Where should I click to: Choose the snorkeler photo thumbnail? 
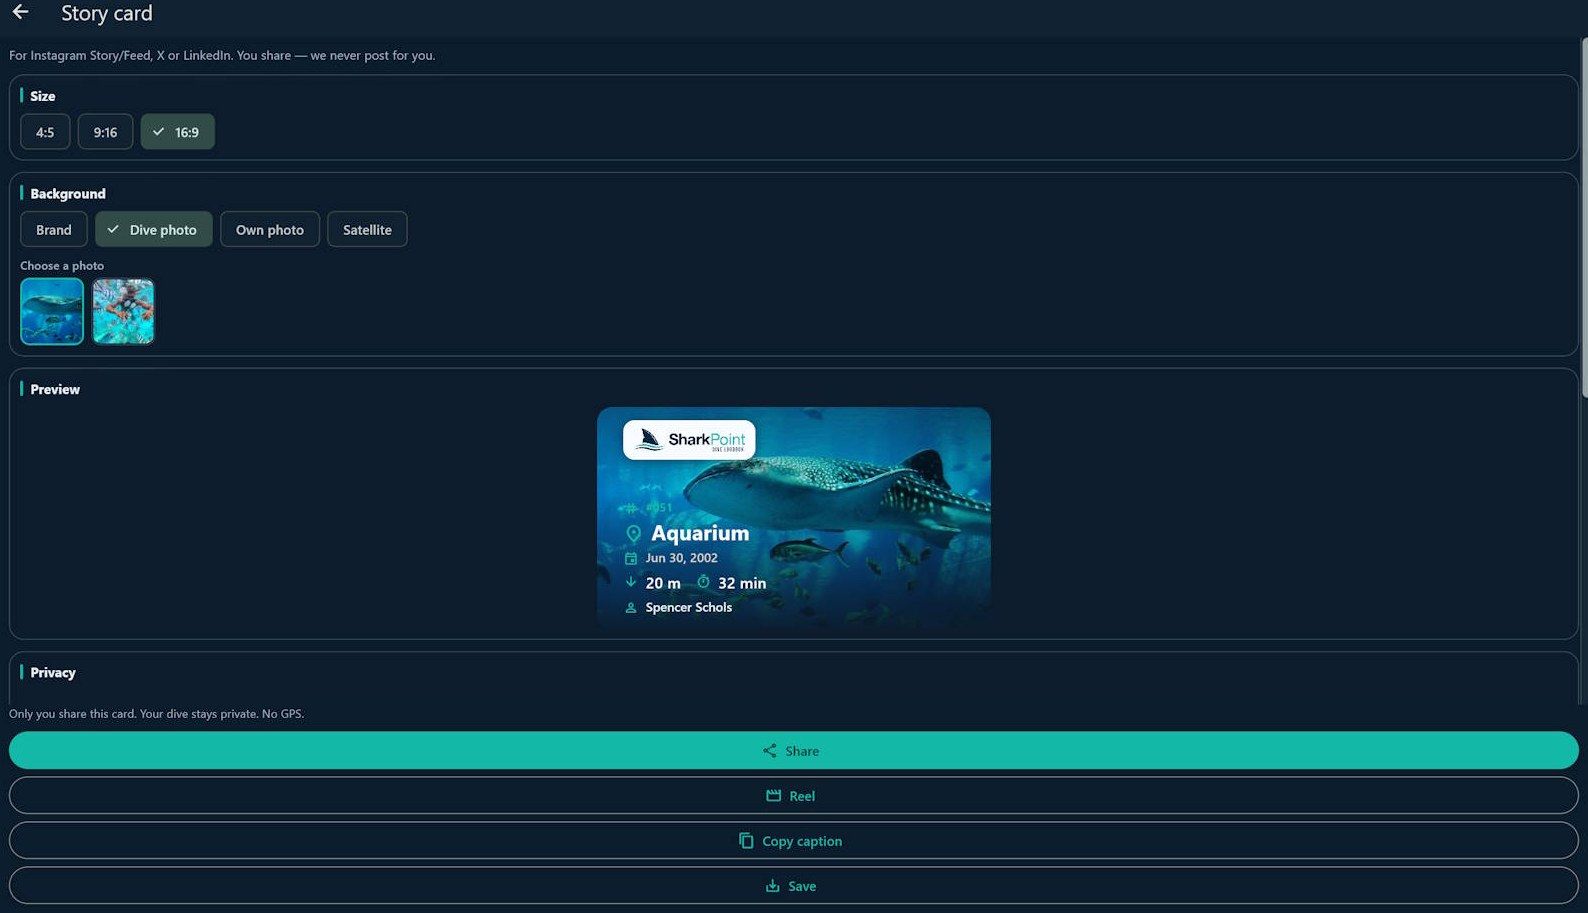pos(123,311)
